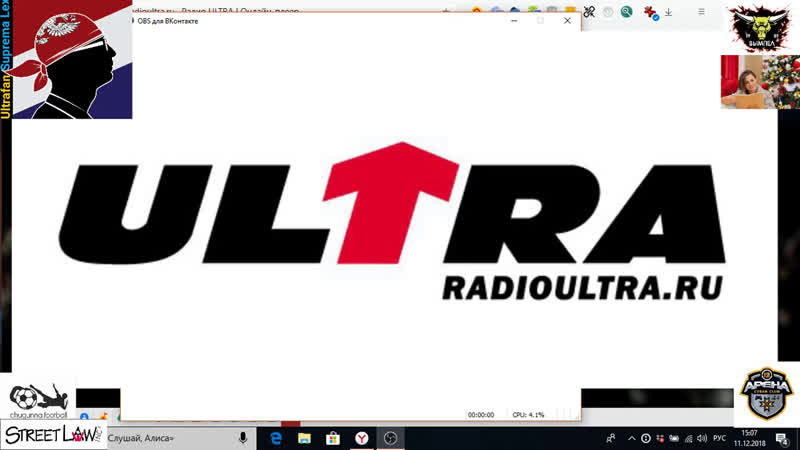Expand hidden system tray icons
800x450 pixels.
tap(631, 438)
